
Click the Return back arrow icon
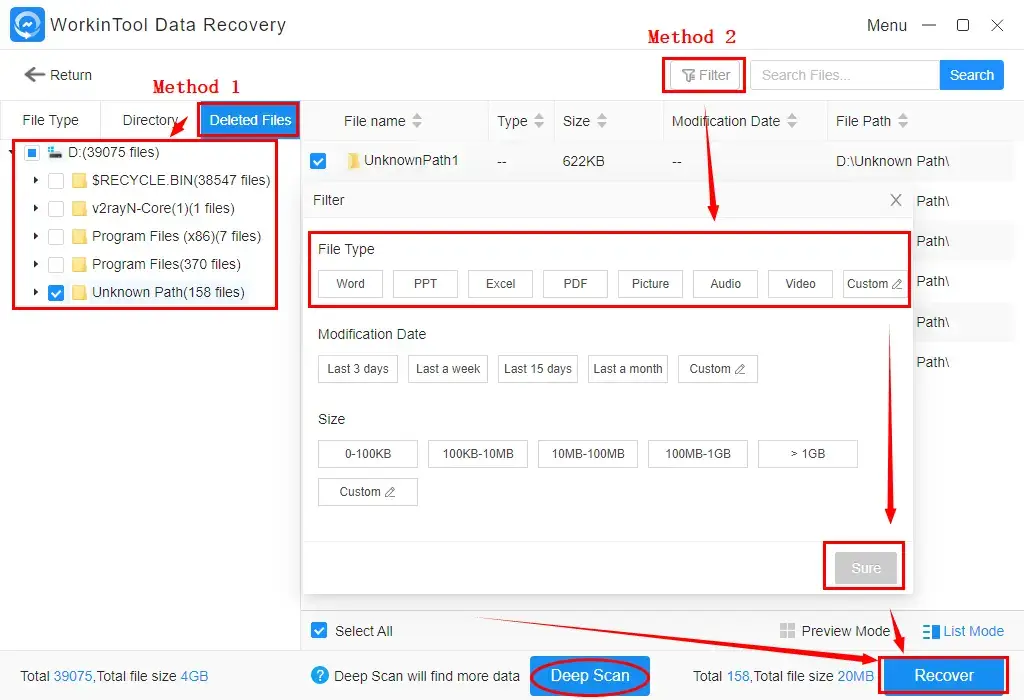click(35, 74)
